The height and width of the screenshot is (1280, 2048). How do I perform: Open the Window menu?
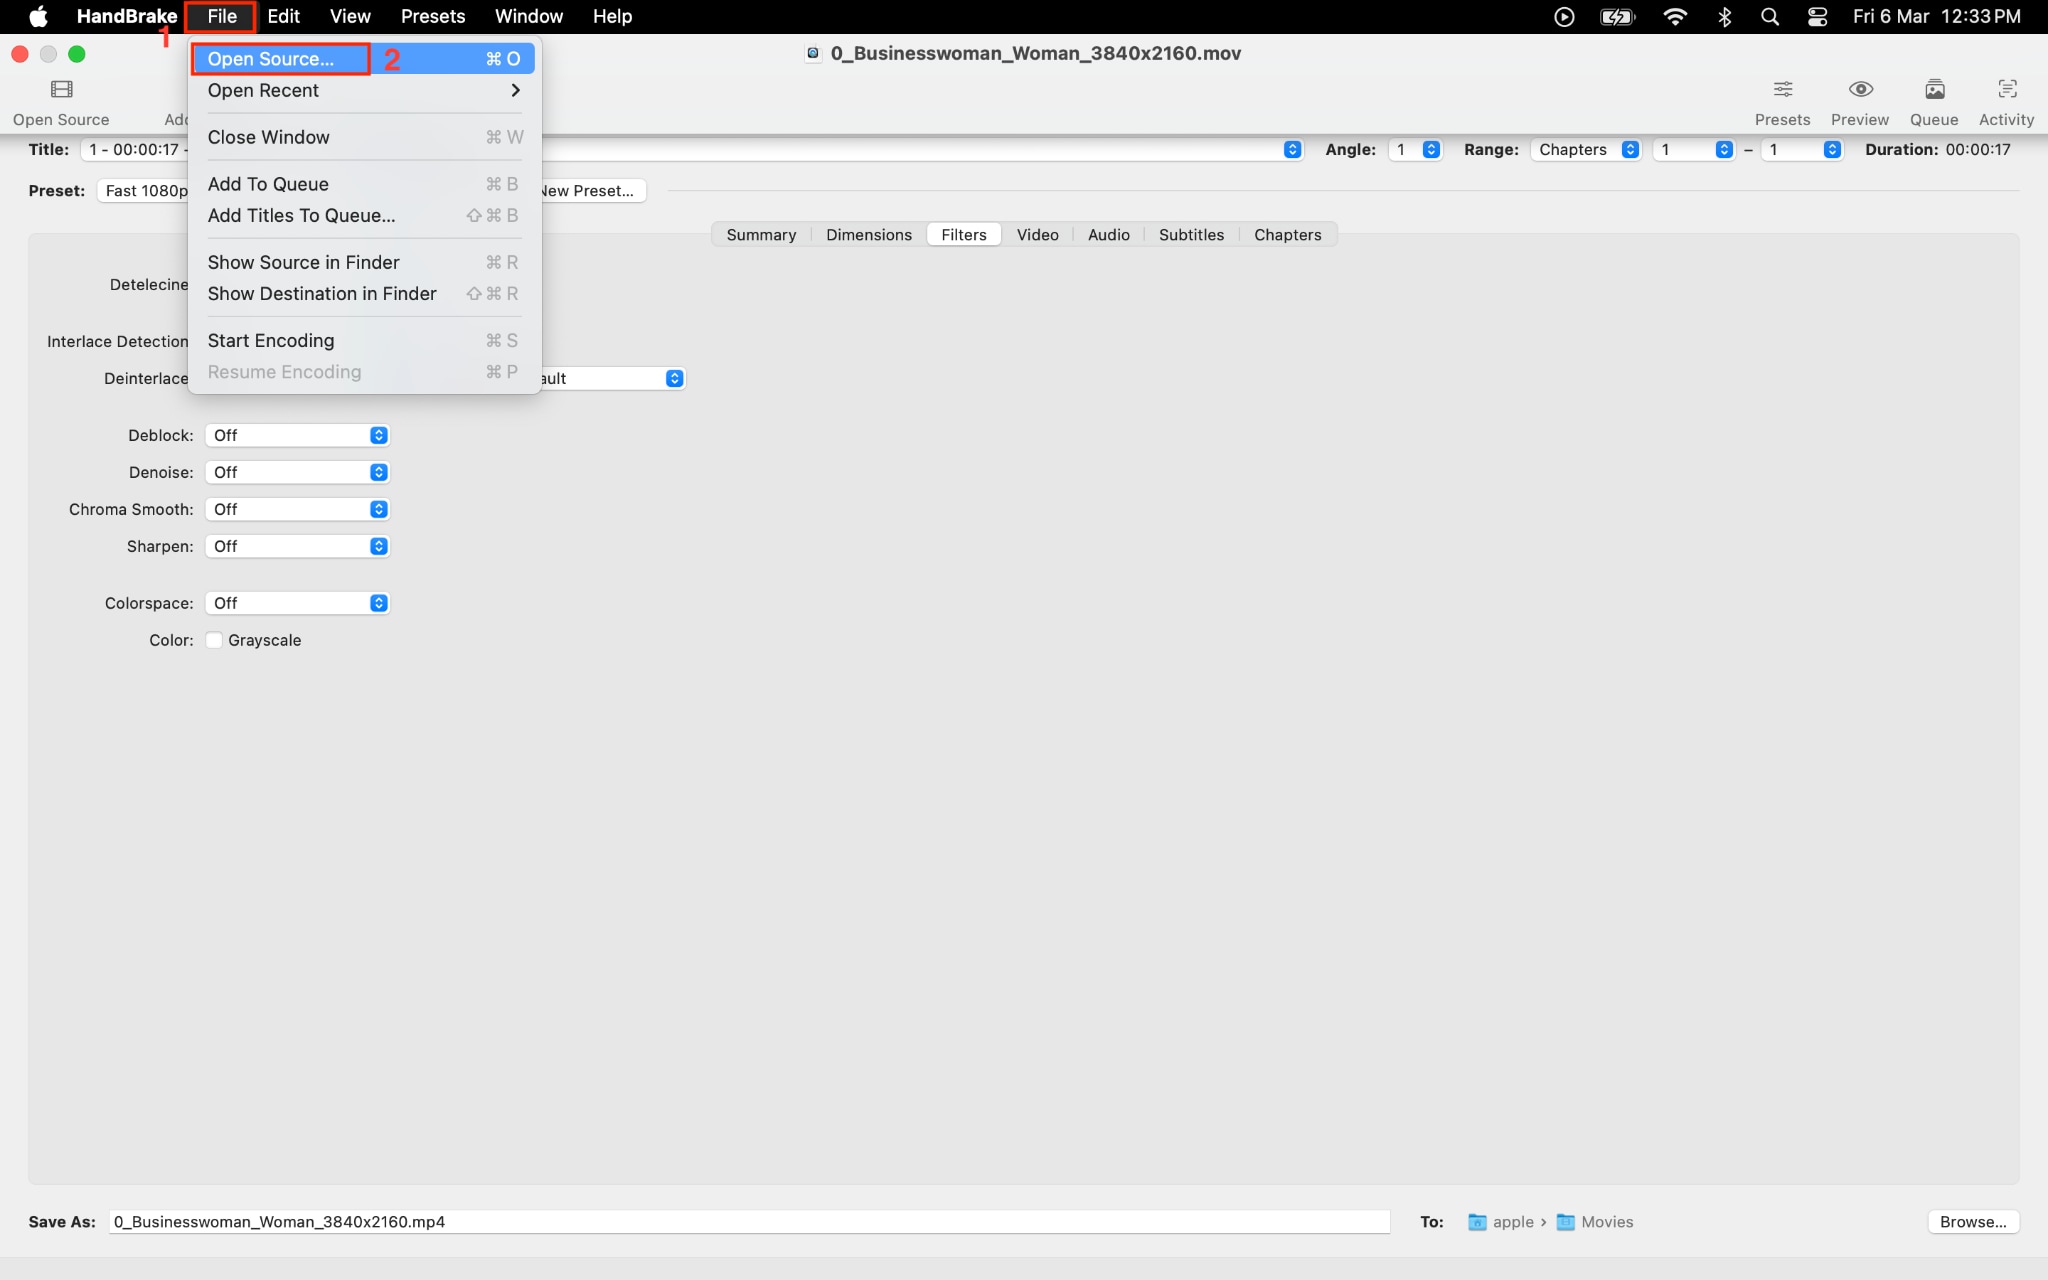[x=528, y=16]
